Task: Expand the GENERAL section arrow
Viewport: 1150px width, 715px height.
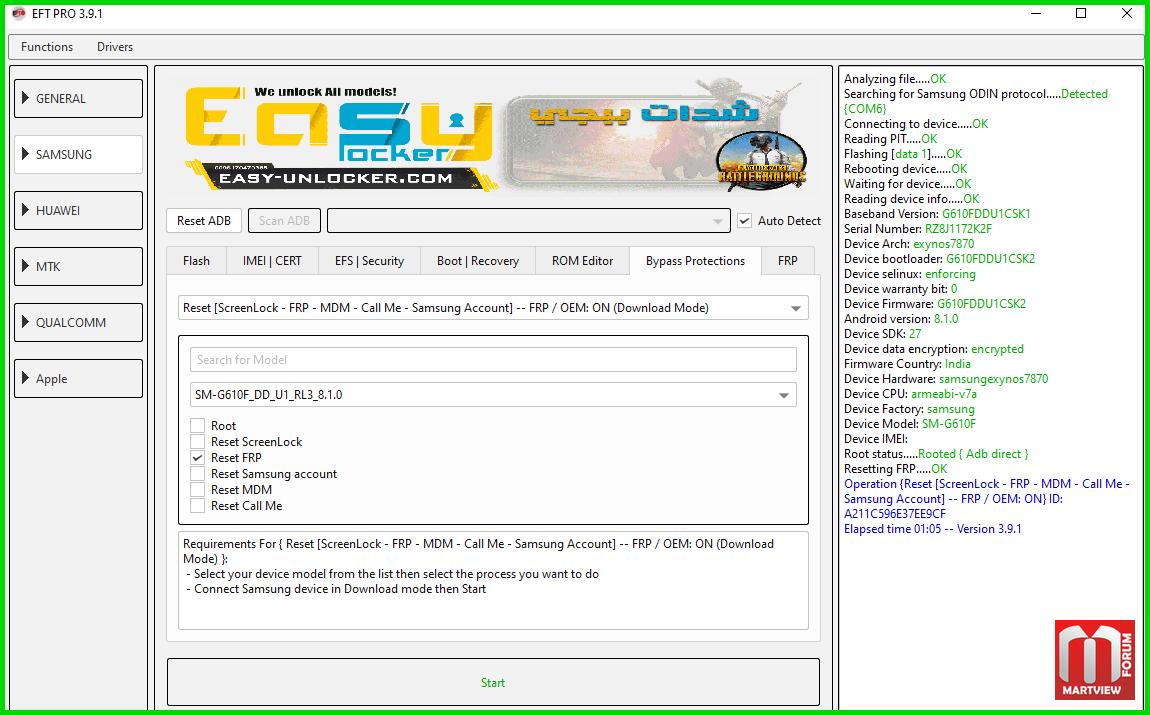Action: tap(25, 99)
